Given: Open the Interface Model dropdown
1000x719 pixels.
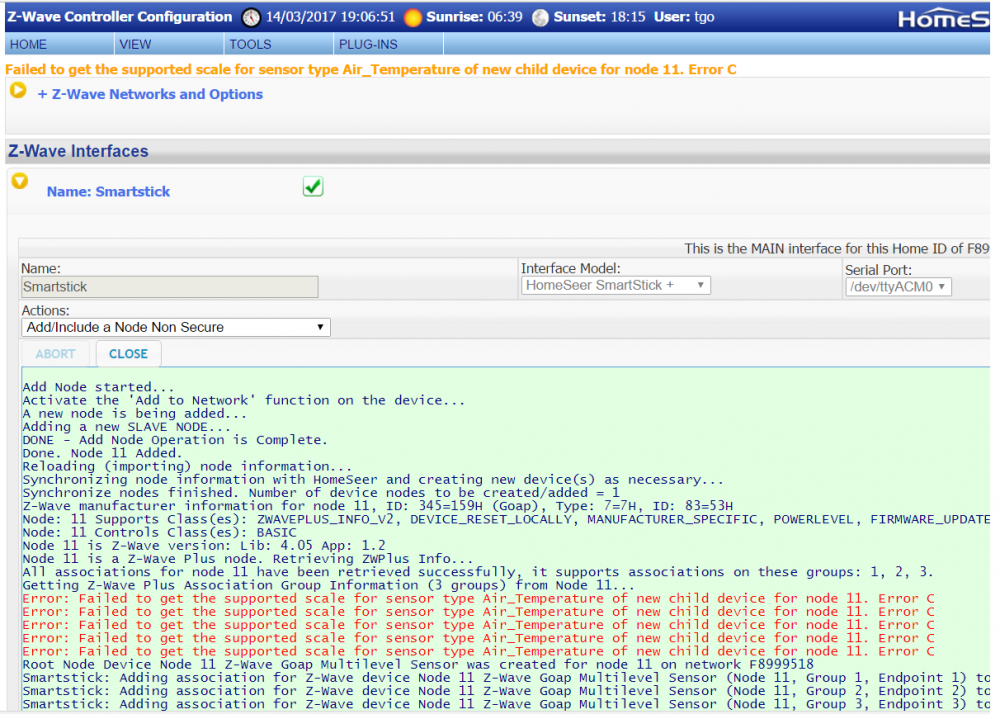Looking at the screenshot, I should 615,286.
